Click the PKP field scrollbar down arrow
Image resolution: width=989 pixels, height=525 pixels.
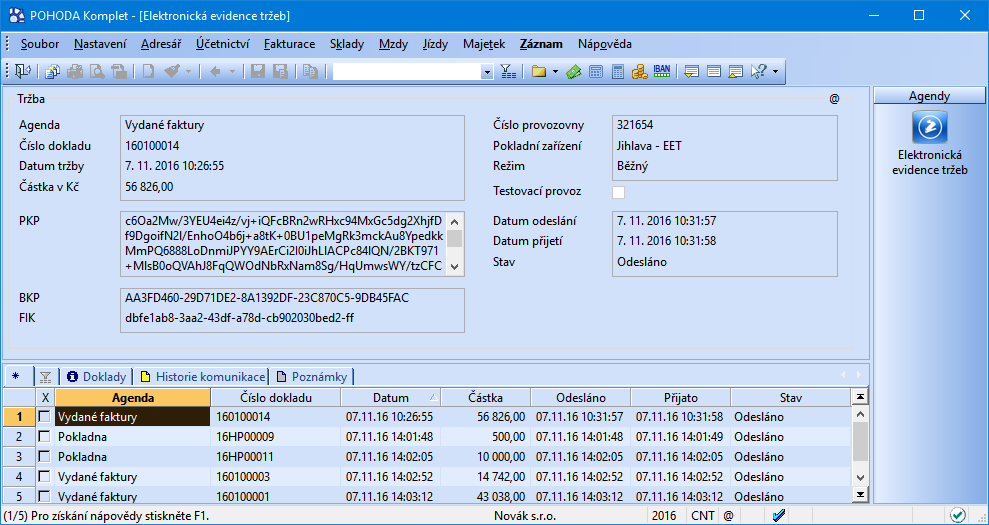tap(455, 267)
